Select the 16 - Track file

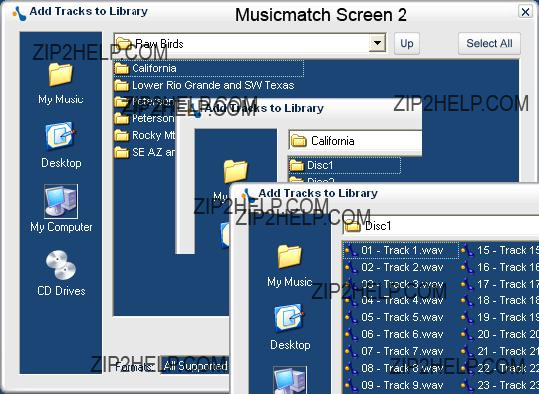tap(499, 267)
